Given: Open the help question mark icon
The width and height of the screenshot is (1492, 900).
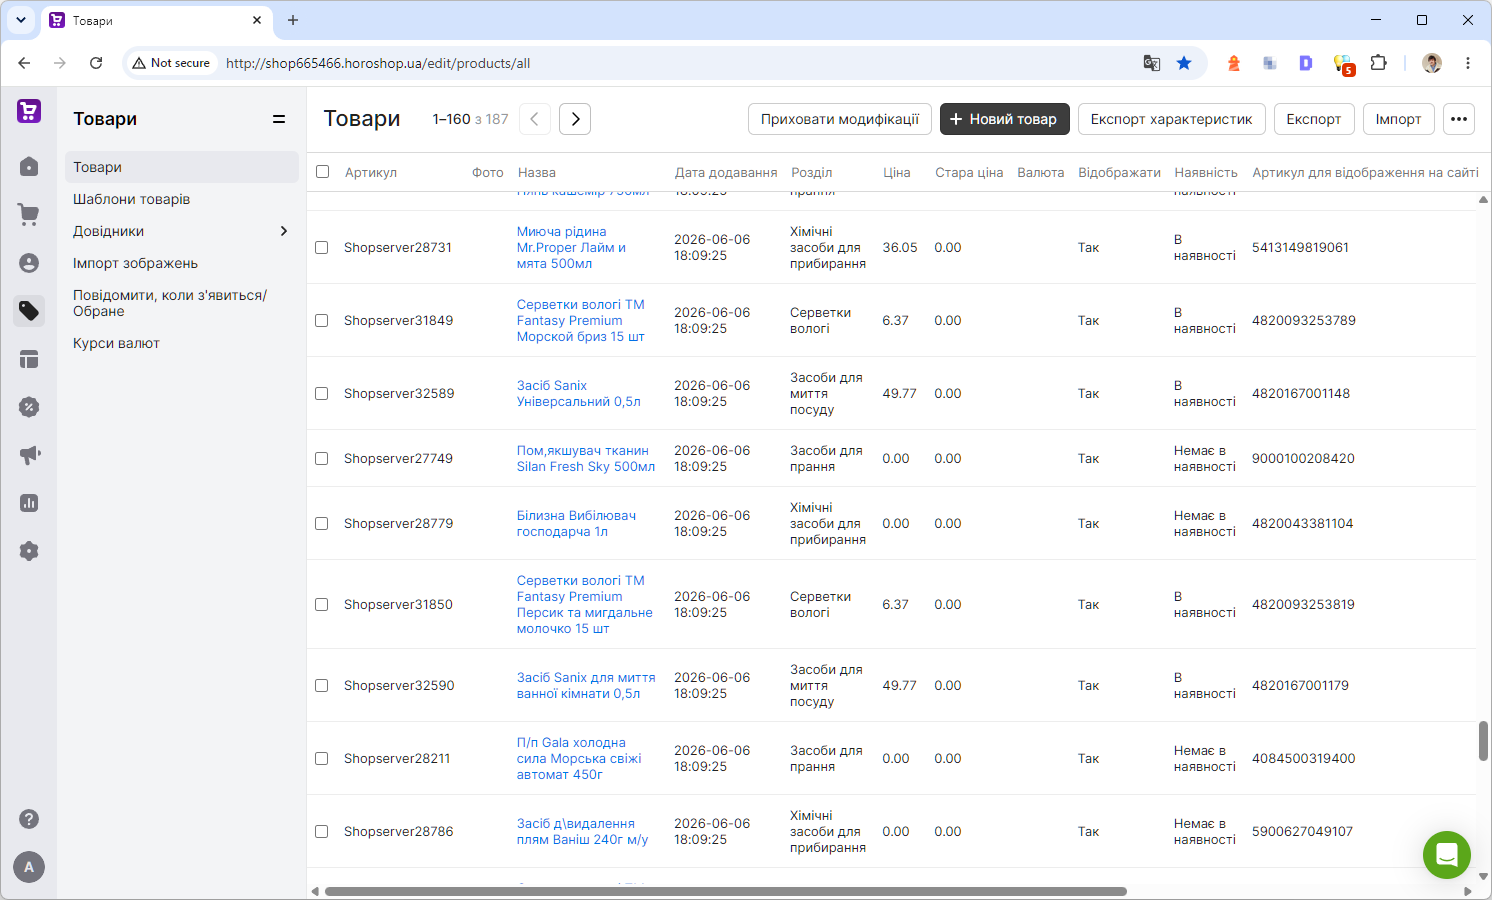Looking at the screenshot, I should tap(29, 819).
